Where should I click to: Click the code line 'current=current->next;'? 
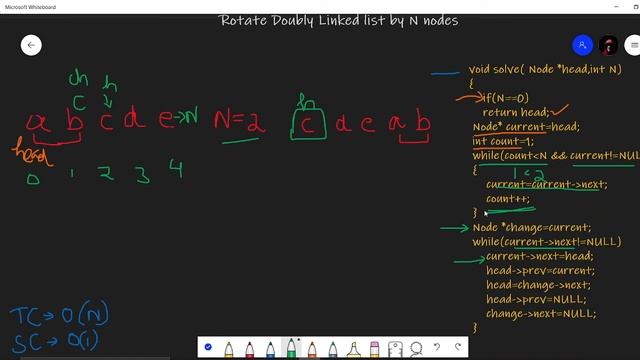tap(547, 184)
